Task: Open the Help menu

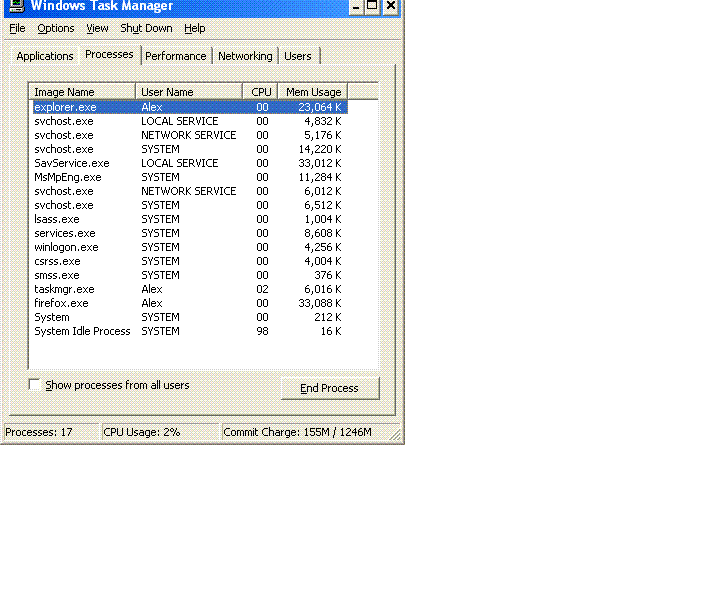Action: (x=194, y=28)
